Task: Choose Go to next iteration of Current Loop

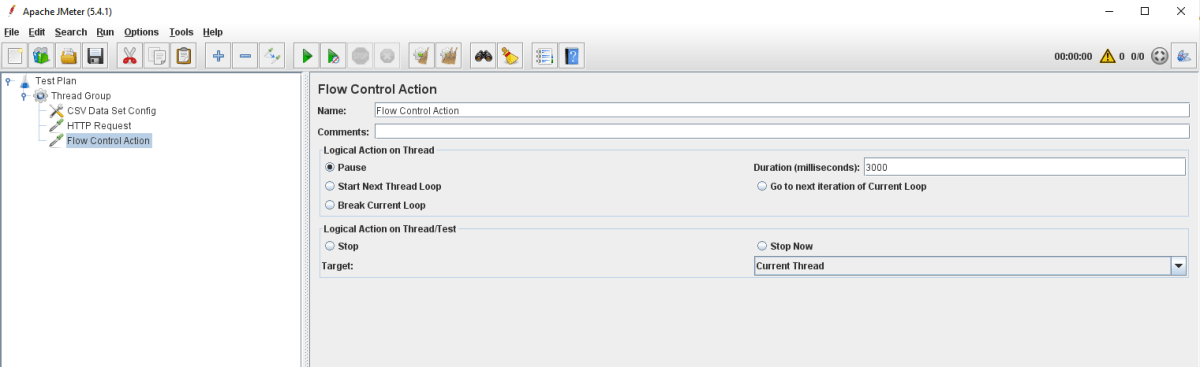Action: (x=762, y=187)
